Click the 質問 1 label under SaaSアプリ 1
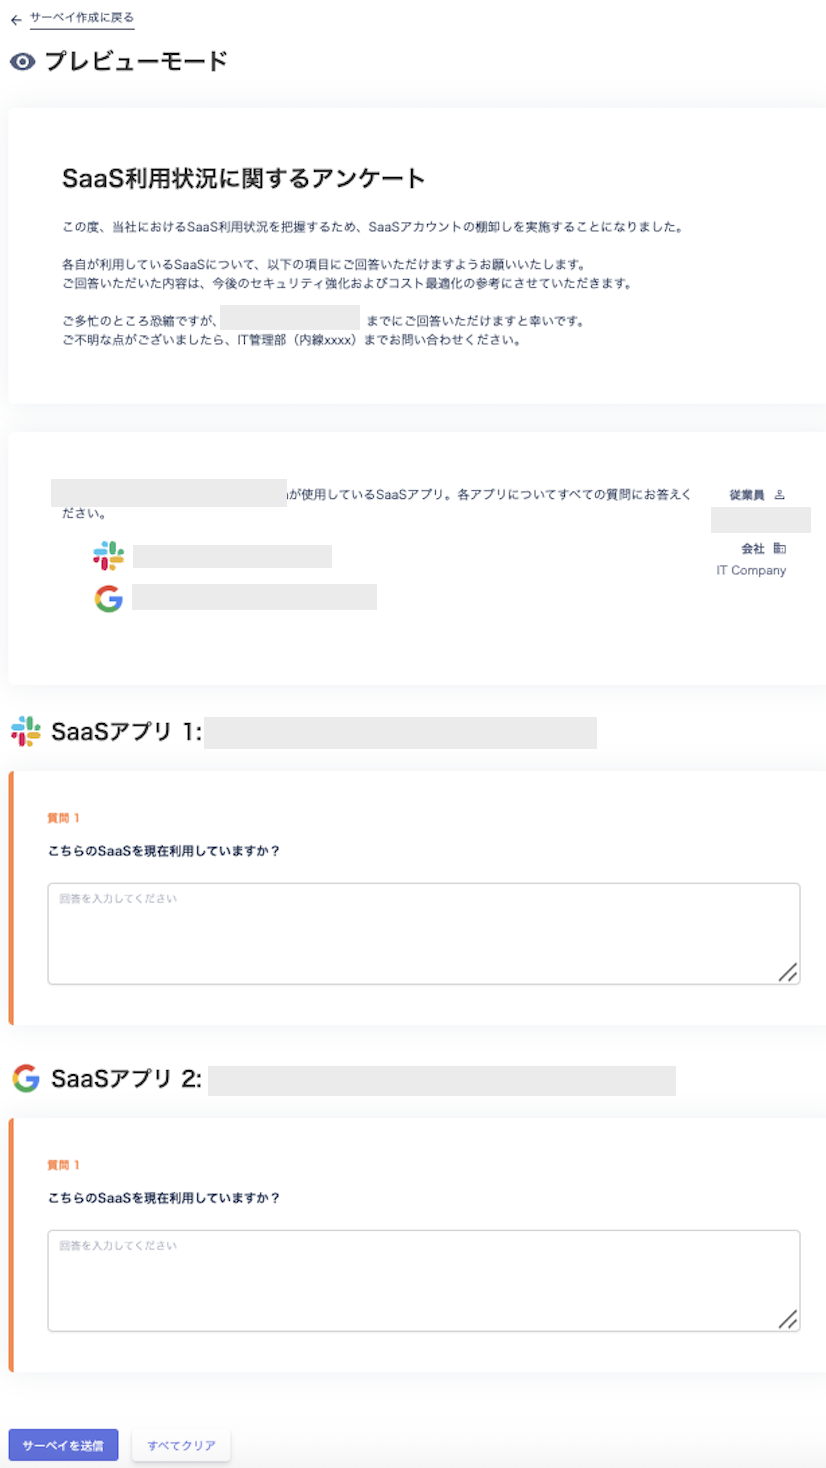This screenshot has width=826, height=1468. pos(63,818)
